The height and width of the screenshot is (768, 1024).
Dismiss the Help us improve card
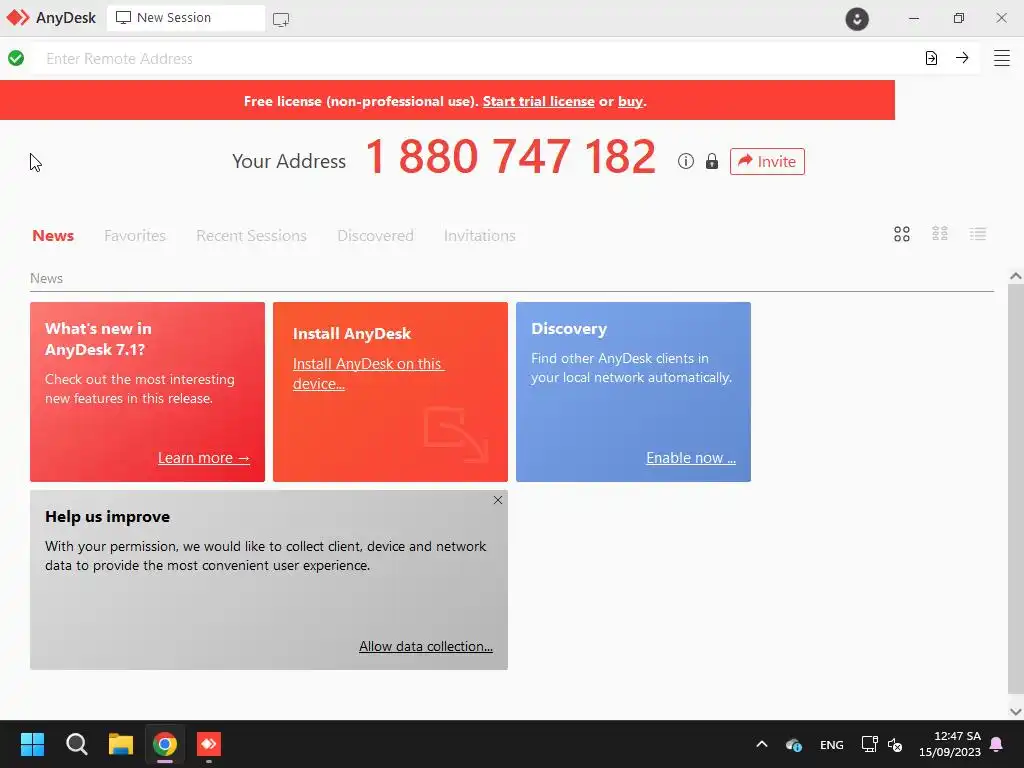(498, 500)
